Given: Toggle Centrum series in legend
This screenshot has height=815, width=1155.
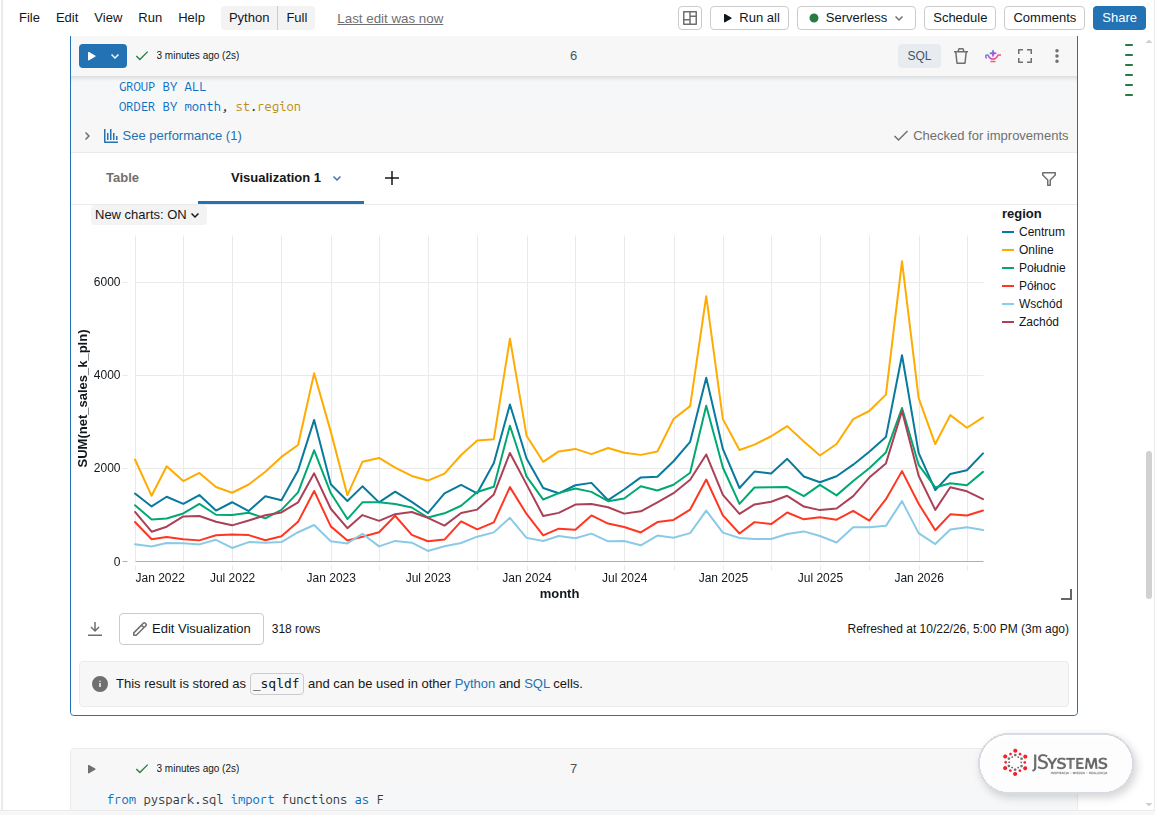Looking at the screenshot, I should [x=1033, y=231].
